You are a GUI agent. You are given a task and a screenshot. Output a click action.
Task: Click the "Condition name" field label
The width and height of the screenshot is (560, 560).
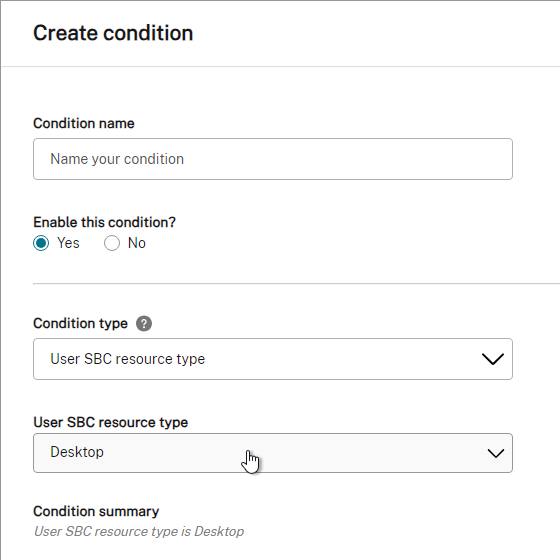pyautogui.click(x=84, y=123)
